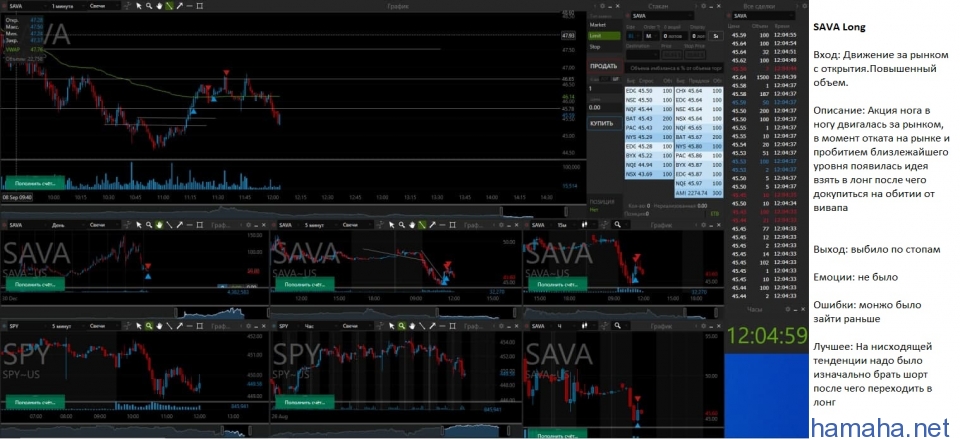Click Пополнить счёт button in SPY 5-minute chart

click(x=35, y=402)
